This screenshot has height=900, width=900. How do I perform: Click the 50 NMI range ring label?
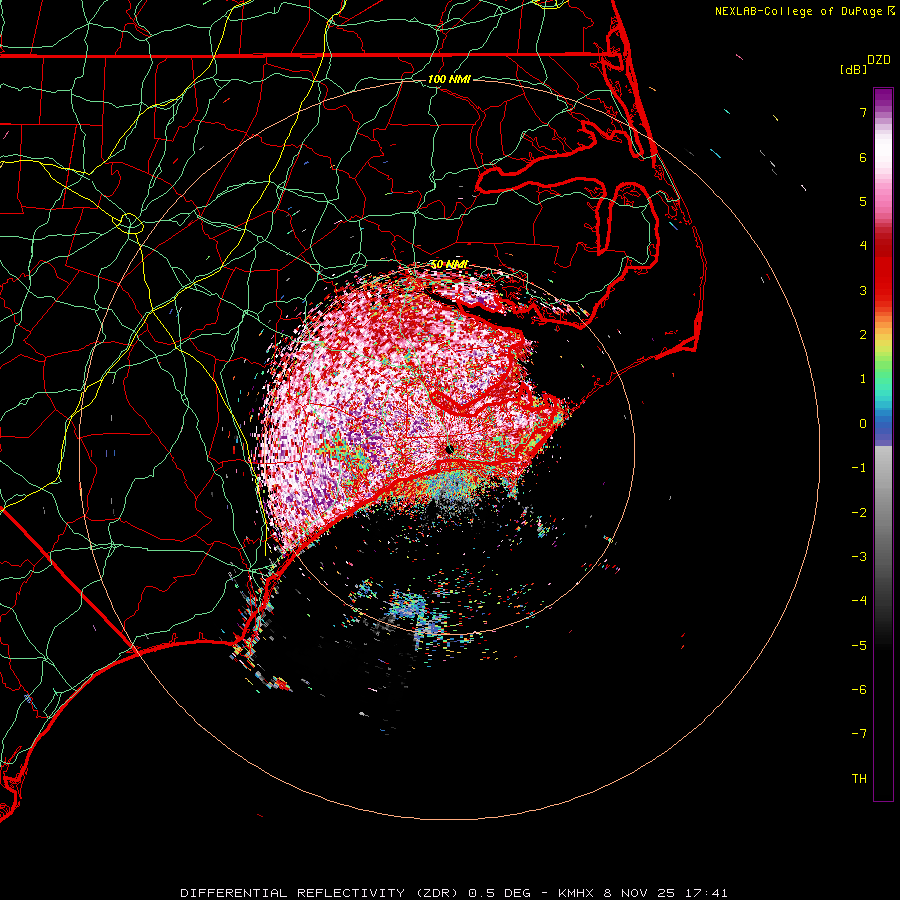tap(449, 265)
